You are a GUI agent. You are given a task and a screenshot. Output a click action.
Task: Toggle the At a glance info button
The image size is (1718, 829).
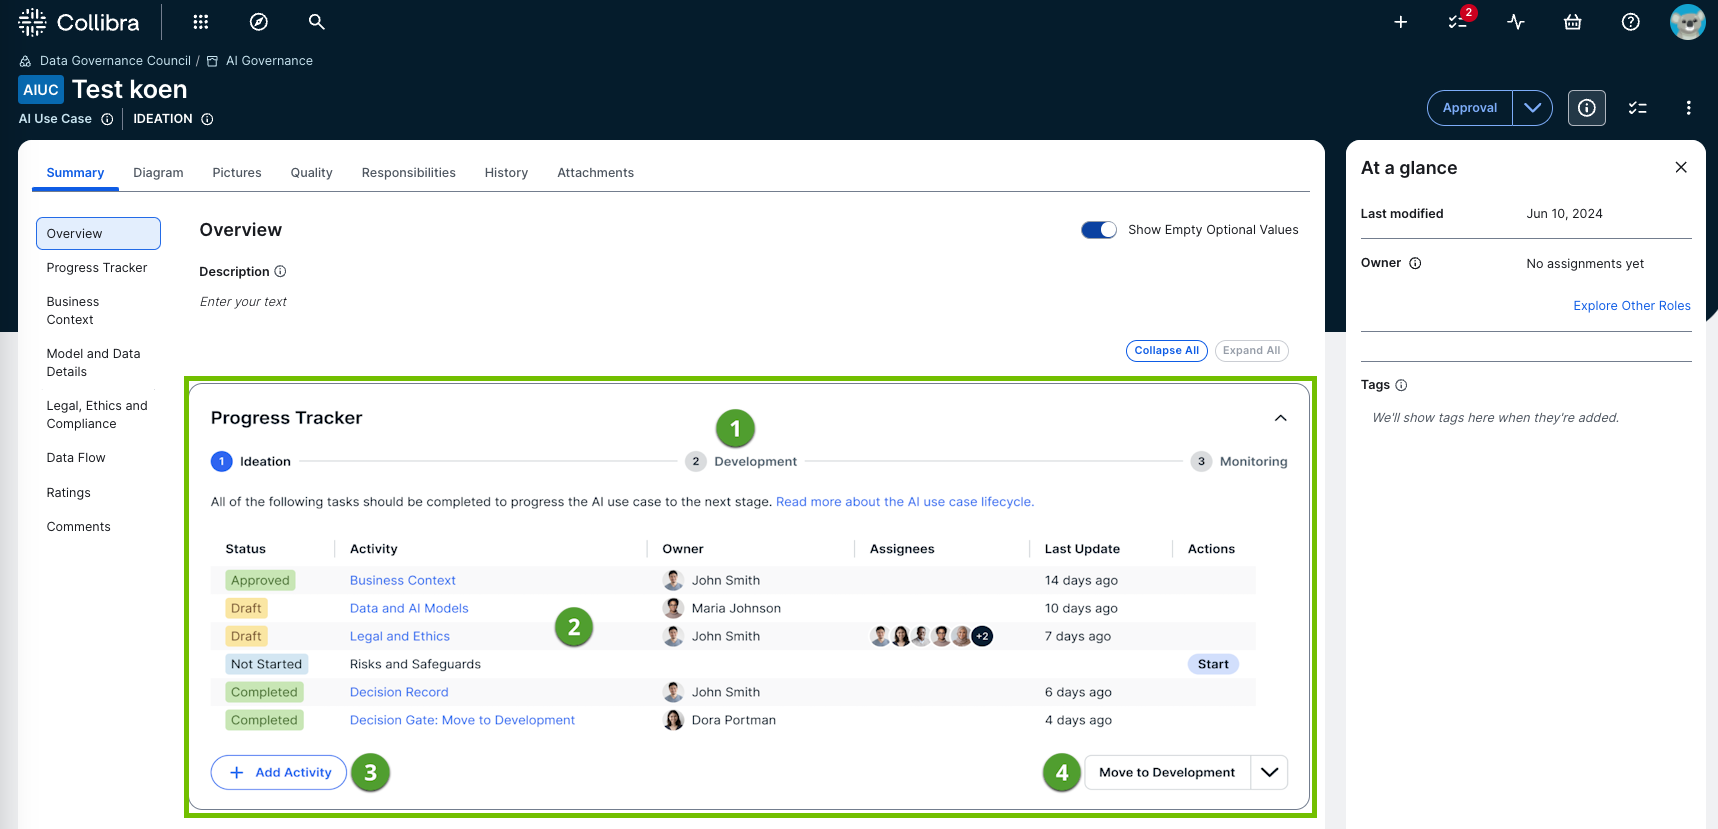pyautogui.click(x=1587, y=108)
